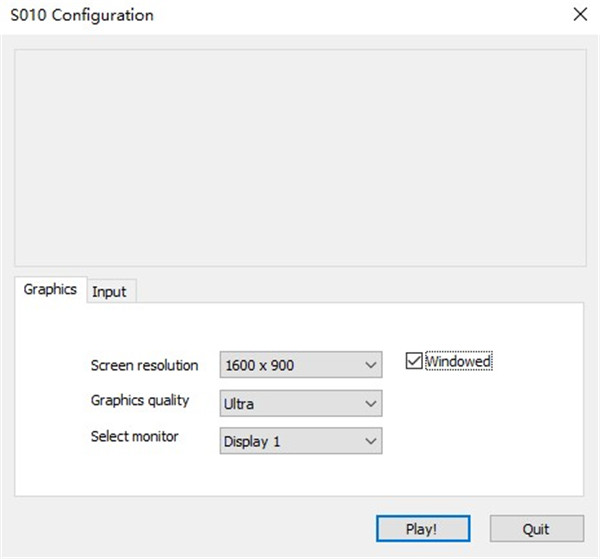The width and height of the screenshot is (600, 559).
Task: Click the arrow beside 1600 x 900
Action: (x=370, y=365)
